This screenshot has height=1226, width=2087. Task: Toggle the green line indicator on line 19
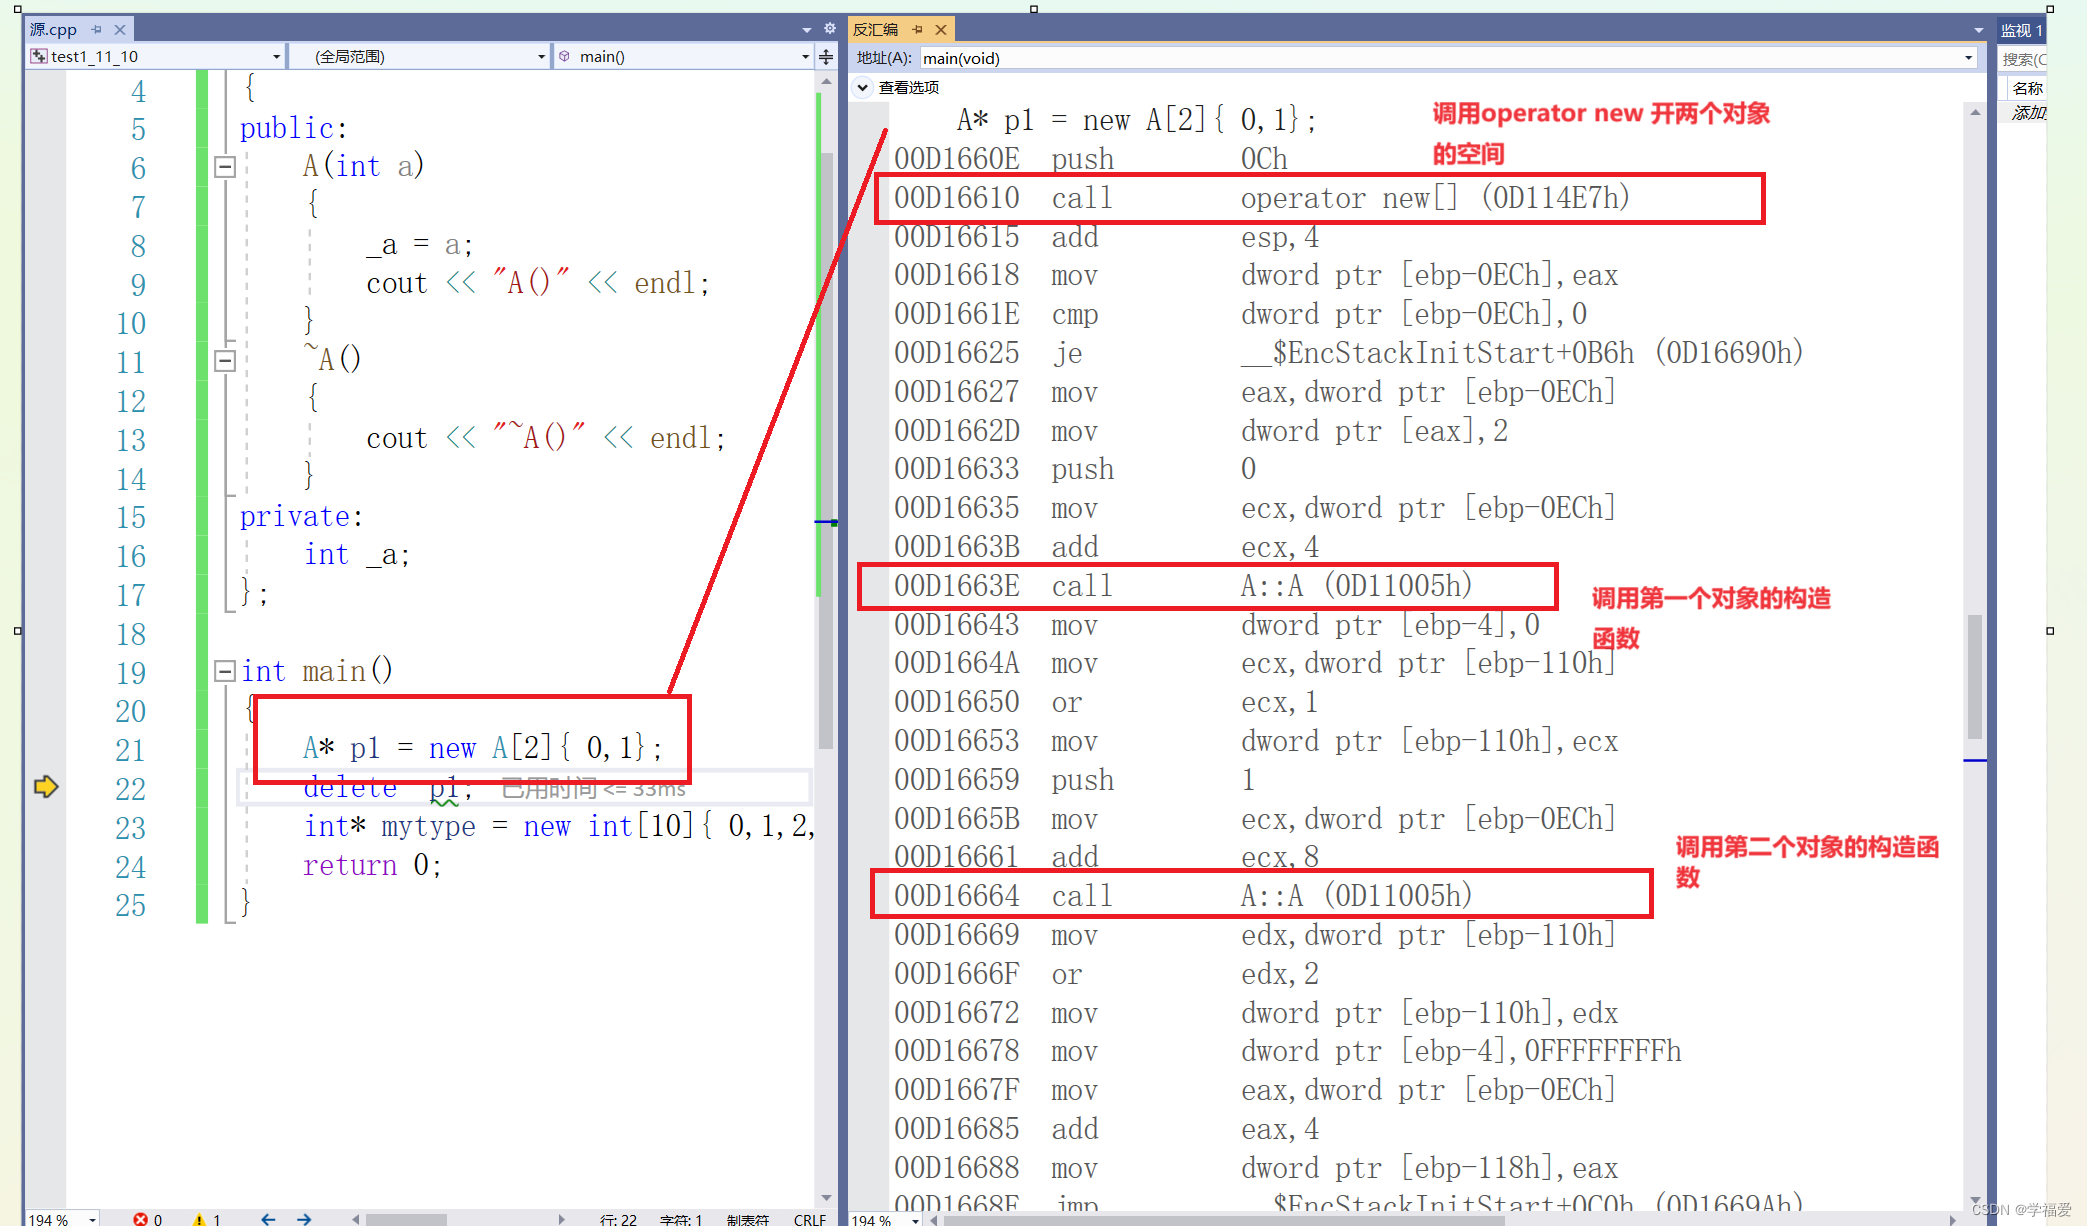tap(196, 671)
